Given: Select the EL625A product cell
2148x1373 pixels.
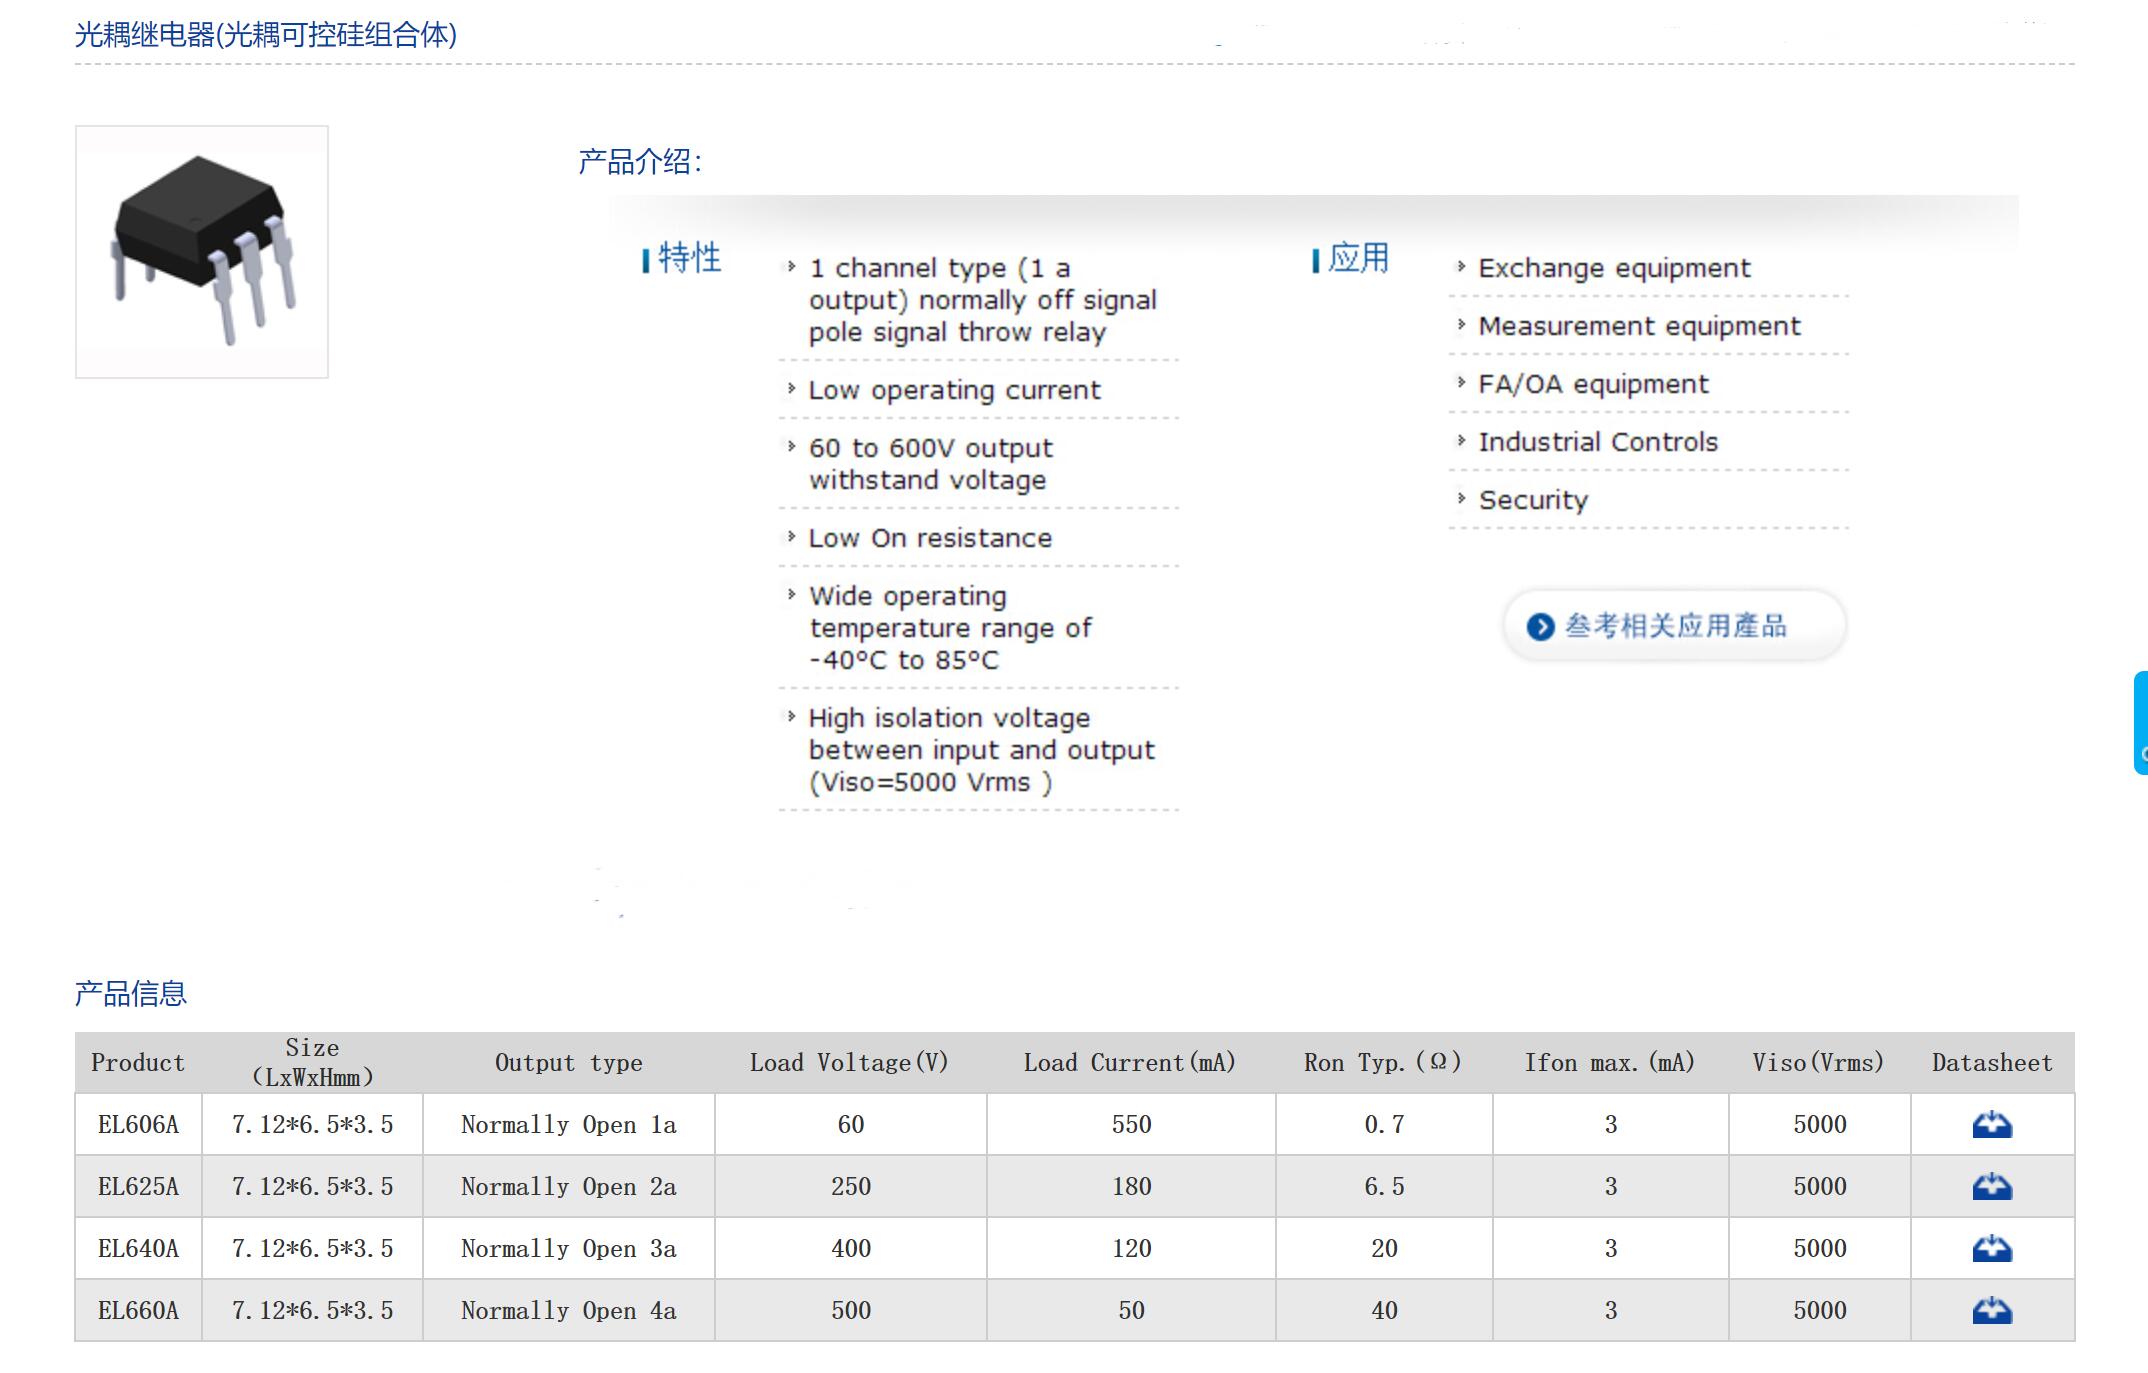Looking at the screenshot, I should pos(138,1187).
